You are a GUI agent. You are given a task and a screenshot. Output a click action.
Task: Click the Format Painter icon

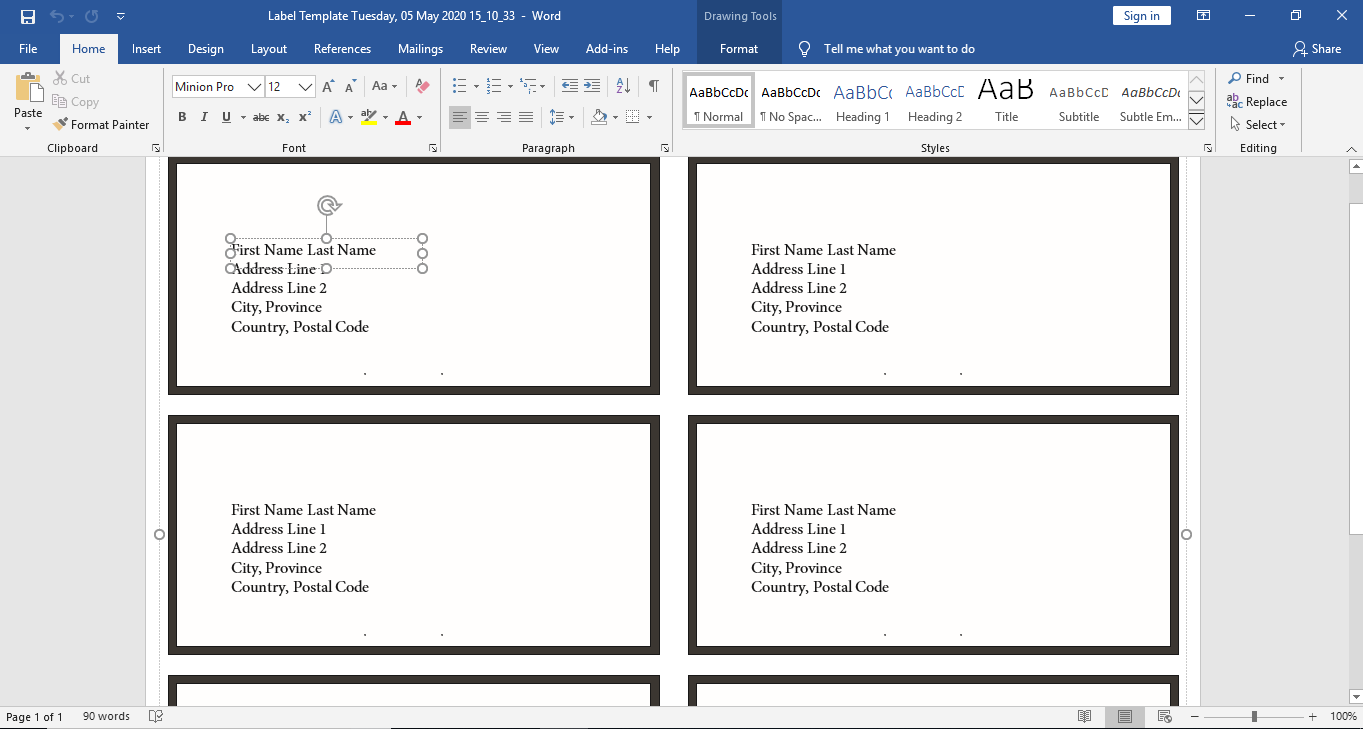click(x=61, y=125)
